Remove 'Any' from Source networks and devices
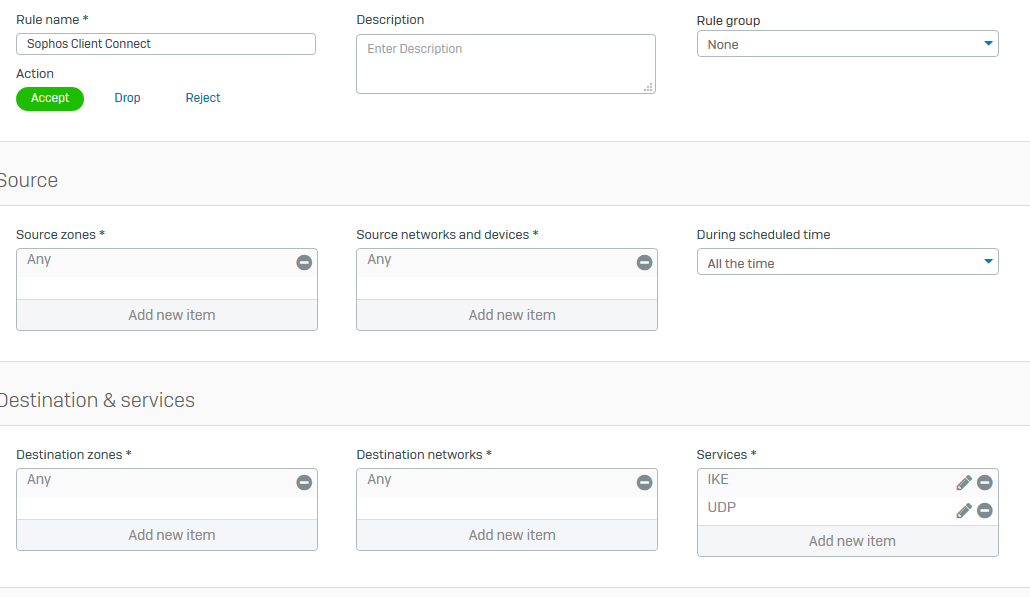Viewport: 1030px width, 597px height. pyautogui.click(x=645, y=262)
